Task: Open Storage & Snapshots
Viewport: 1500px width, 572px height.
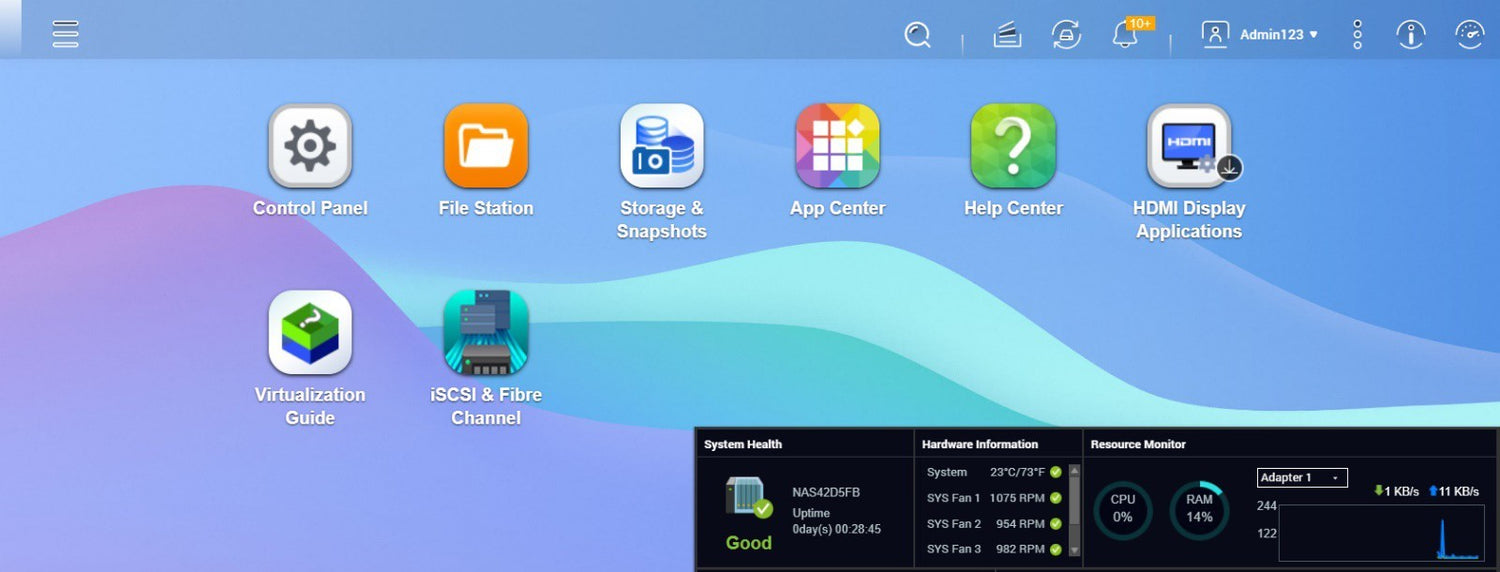Action: pos(662,146)
